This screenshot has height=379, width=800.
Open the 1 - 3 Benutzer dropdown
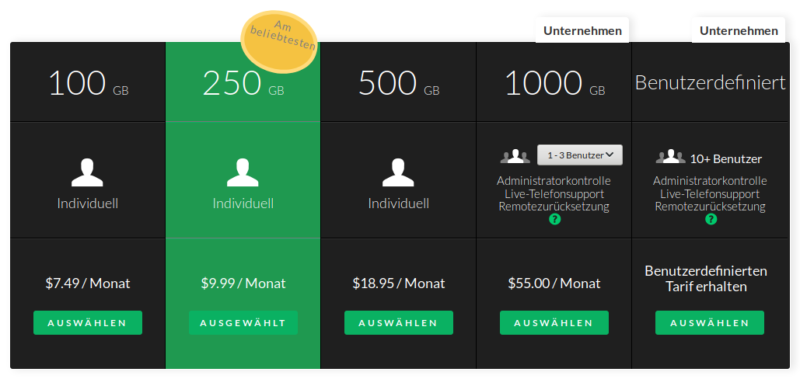coord(580,155)
